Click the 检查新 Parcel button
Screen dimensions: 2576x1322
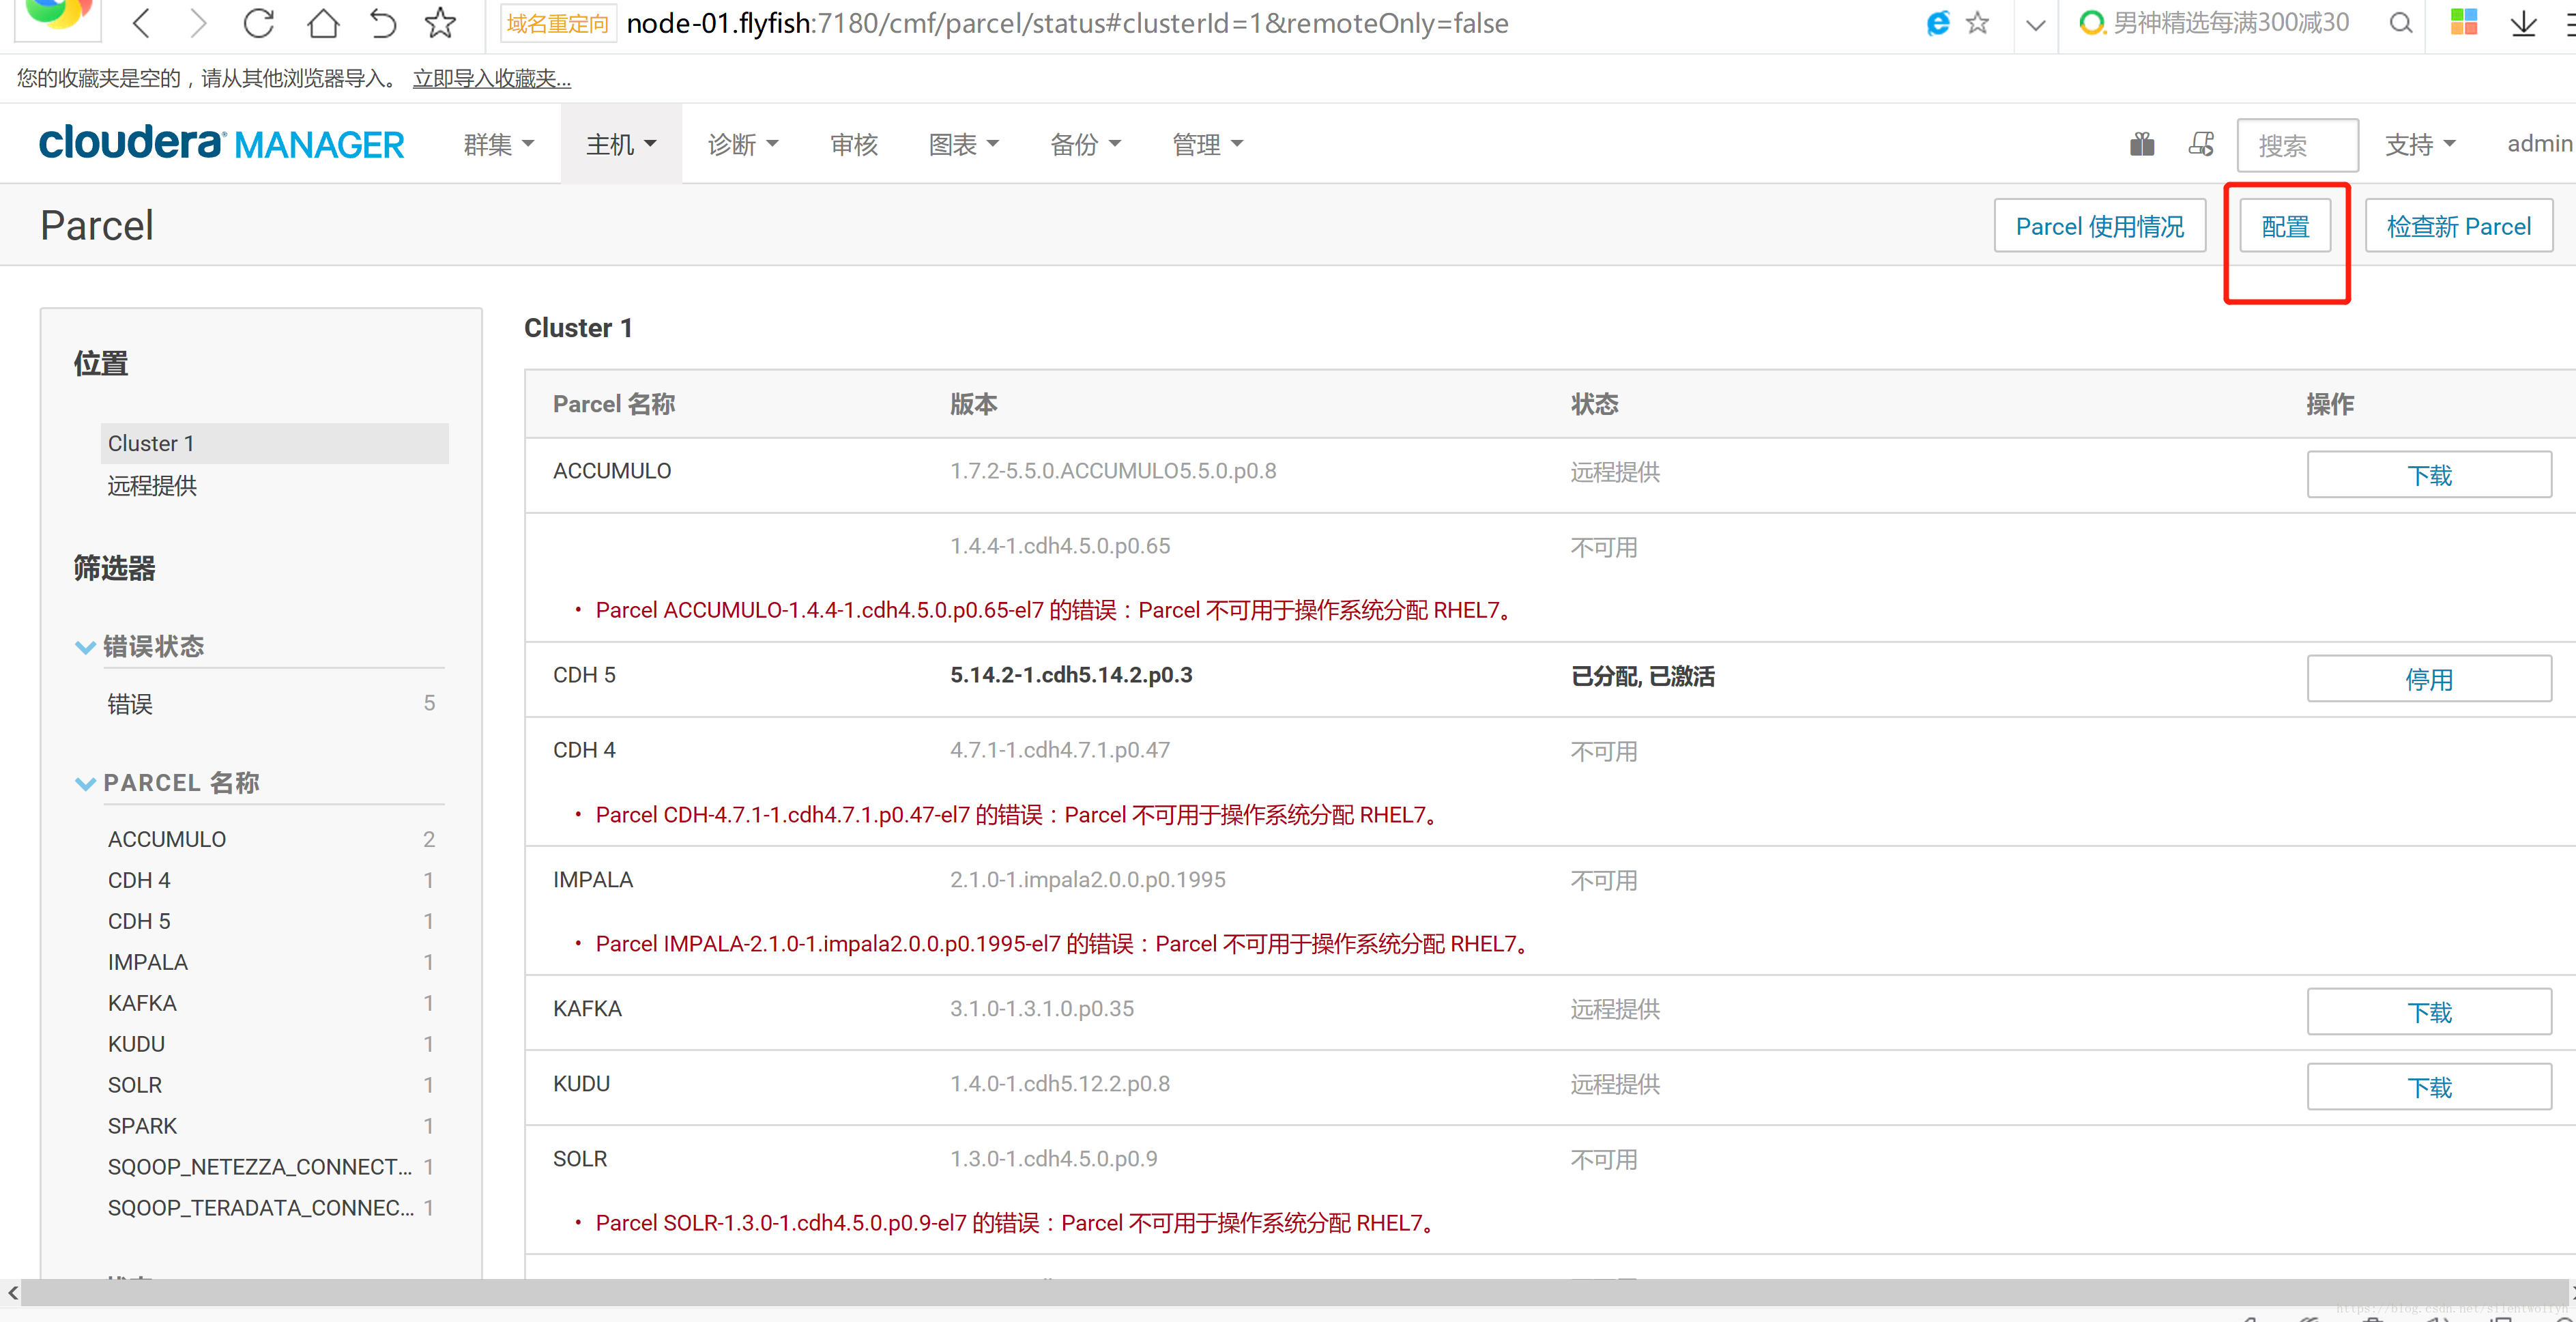(x=2458, y=226)
